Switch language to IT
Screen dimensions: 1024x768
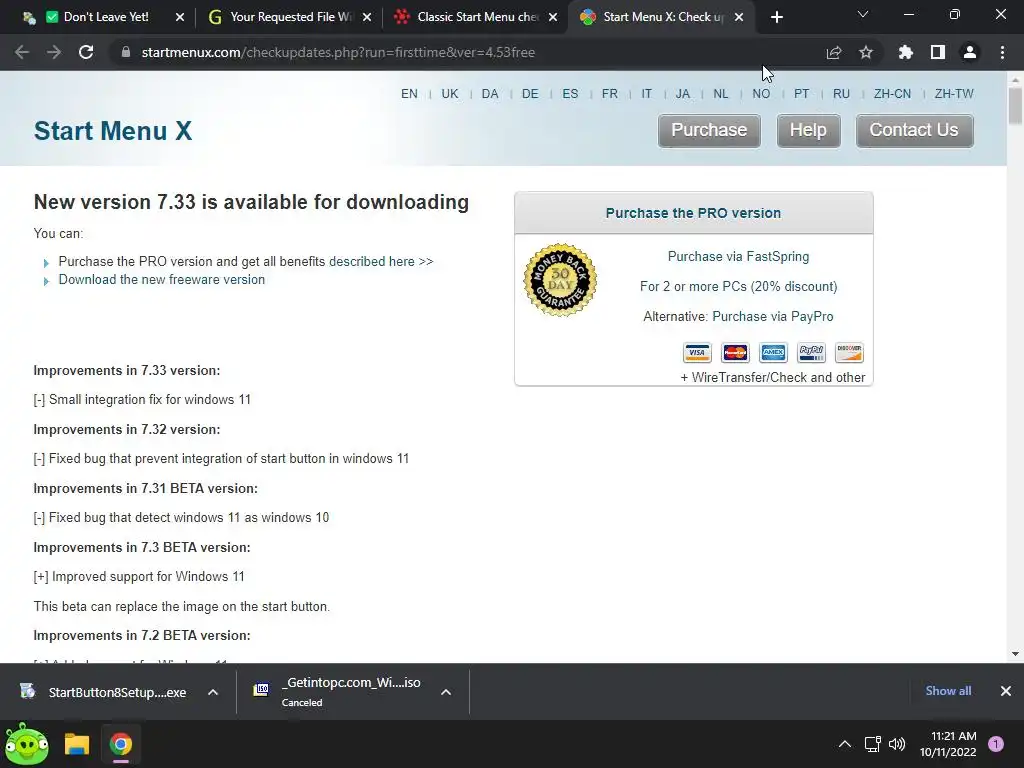pyautogui.click(x=647, y=93)
